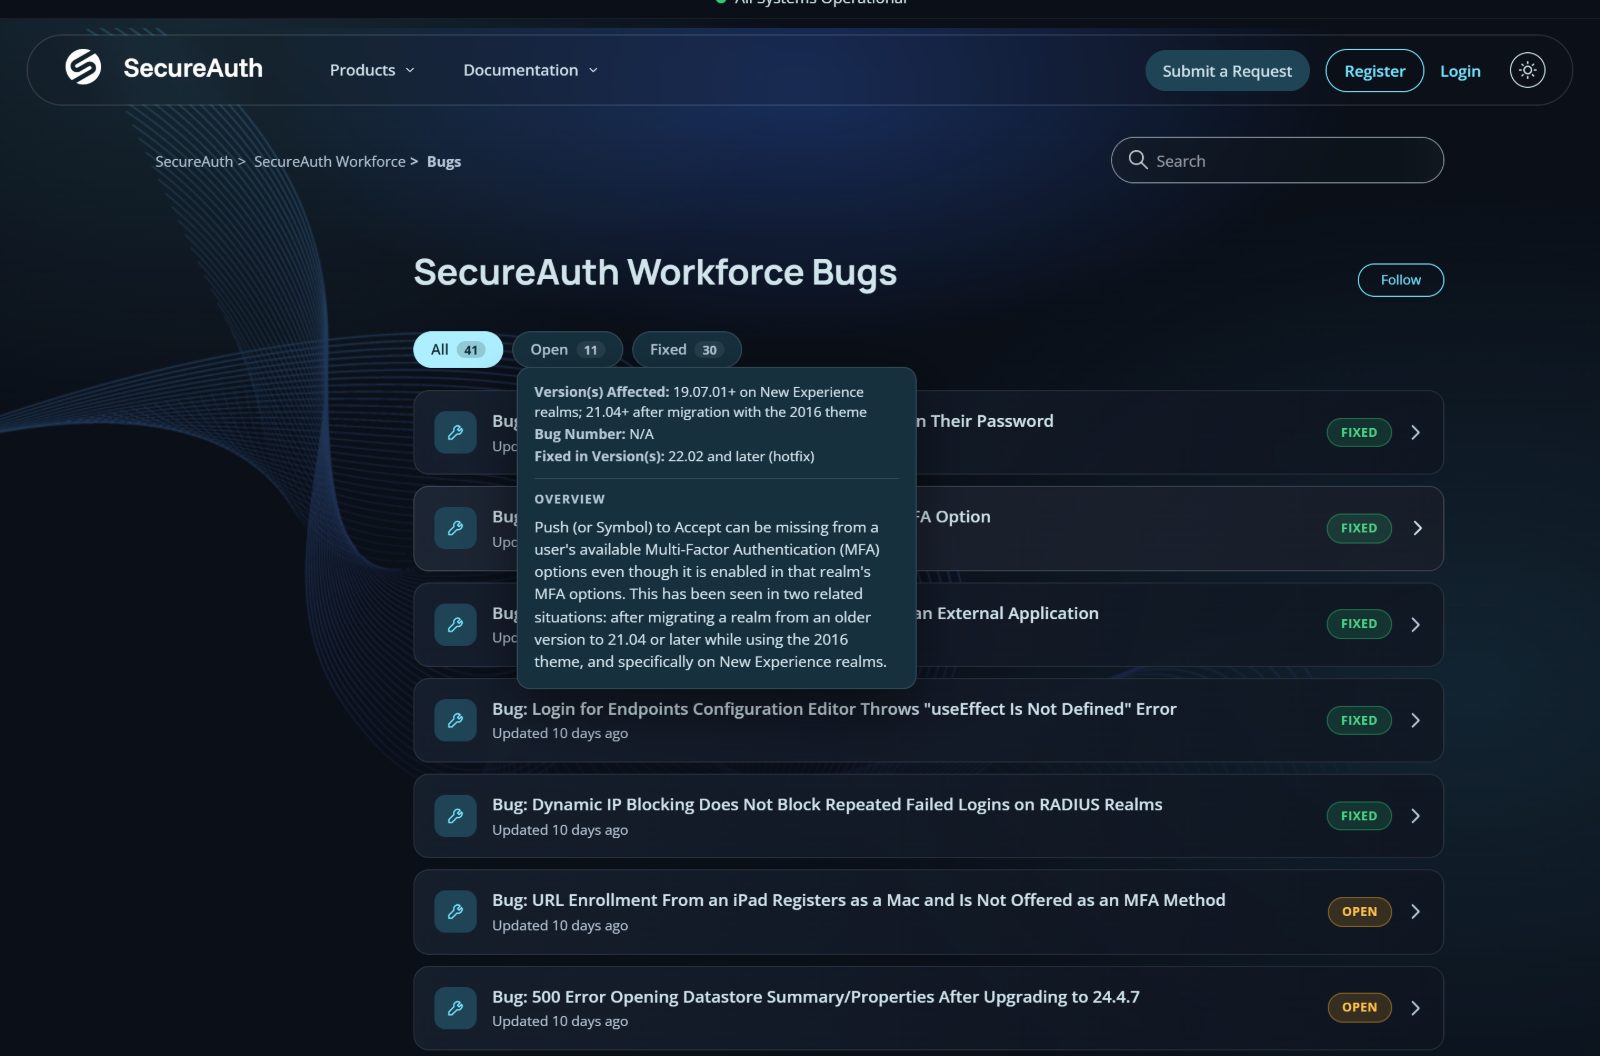Click the SecureAuth brand name text
Screen dimensions: 1600x1056
(x=193, y=68)
